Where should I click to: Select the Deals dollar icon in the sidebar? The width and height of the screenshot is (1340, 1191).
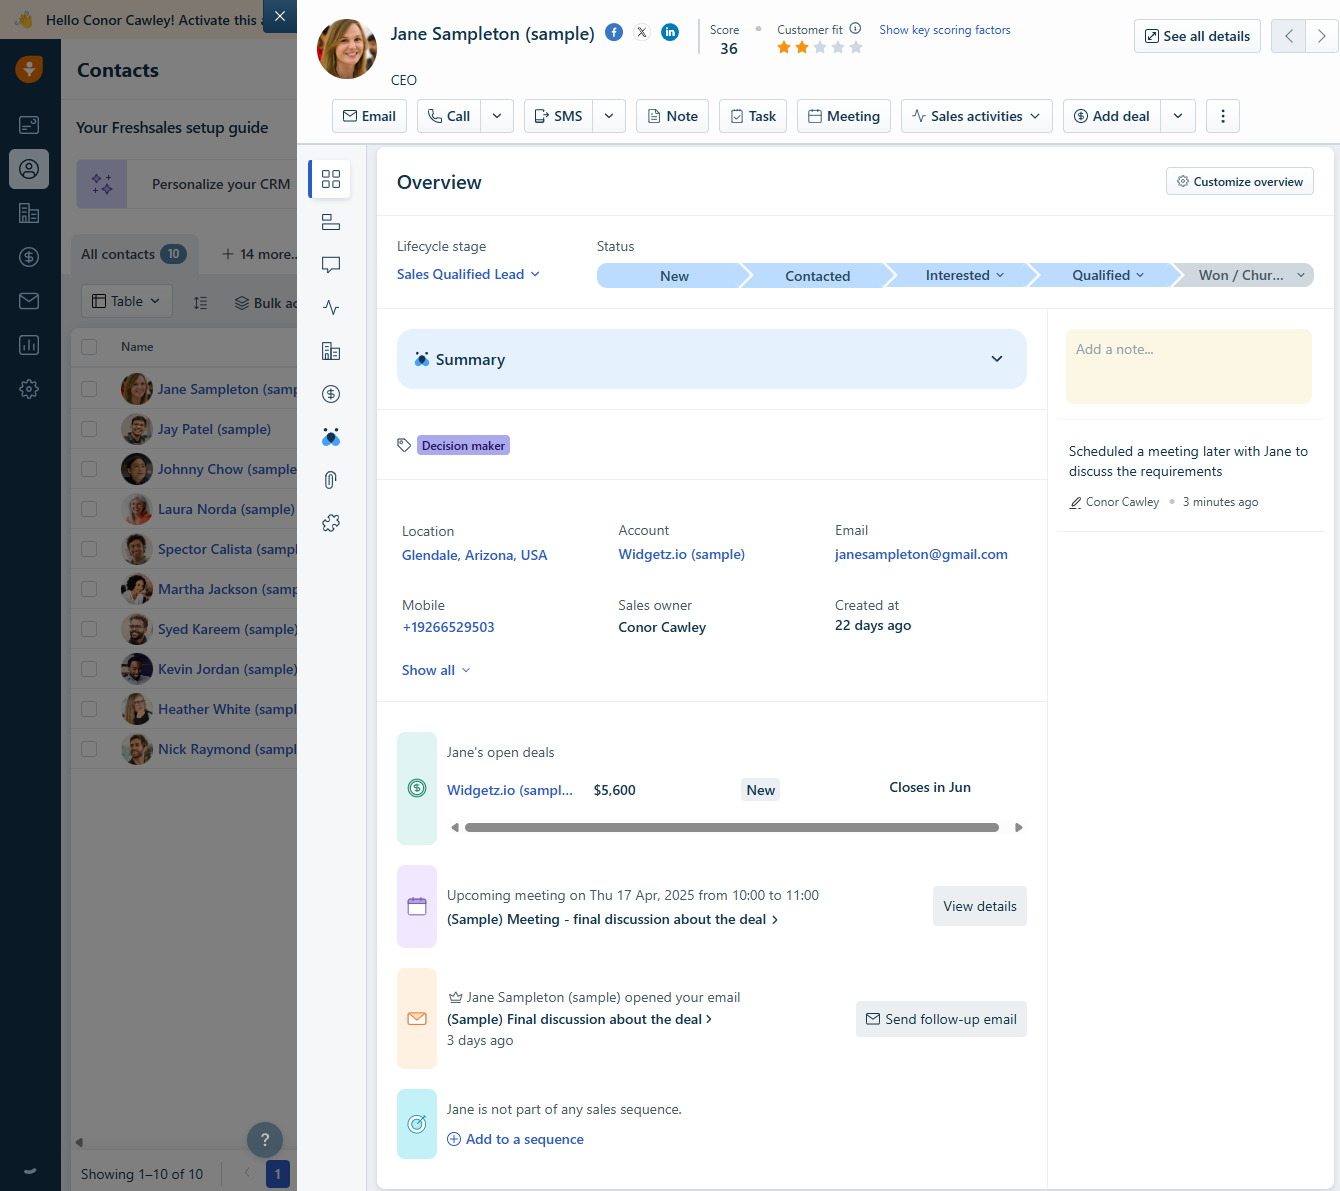coord(28,257)
